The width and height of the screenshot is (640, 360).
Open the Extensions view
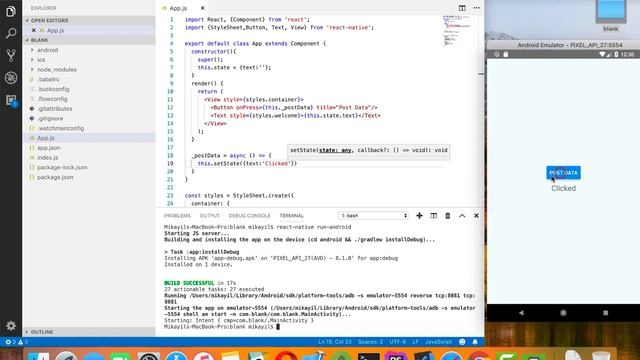coord(11,100)
